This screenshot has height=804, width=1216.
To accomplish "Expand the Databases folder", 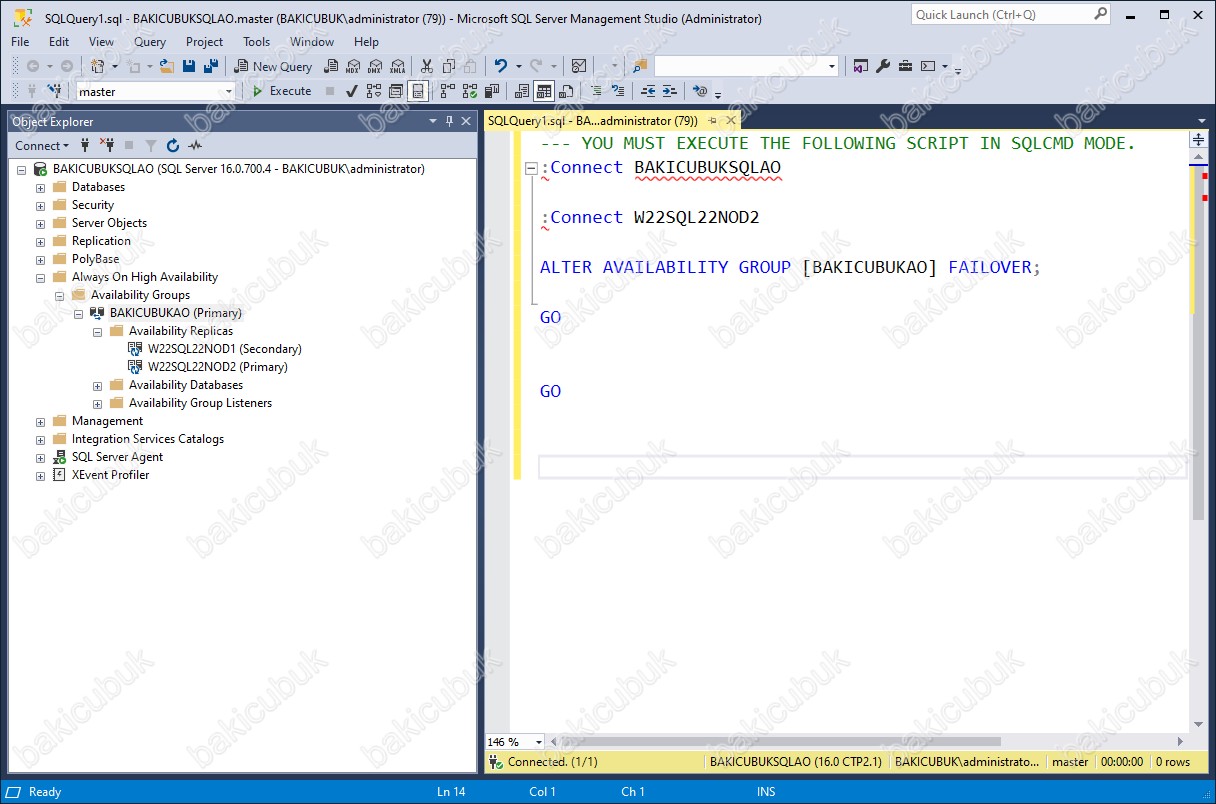I will tap(41, 188).
